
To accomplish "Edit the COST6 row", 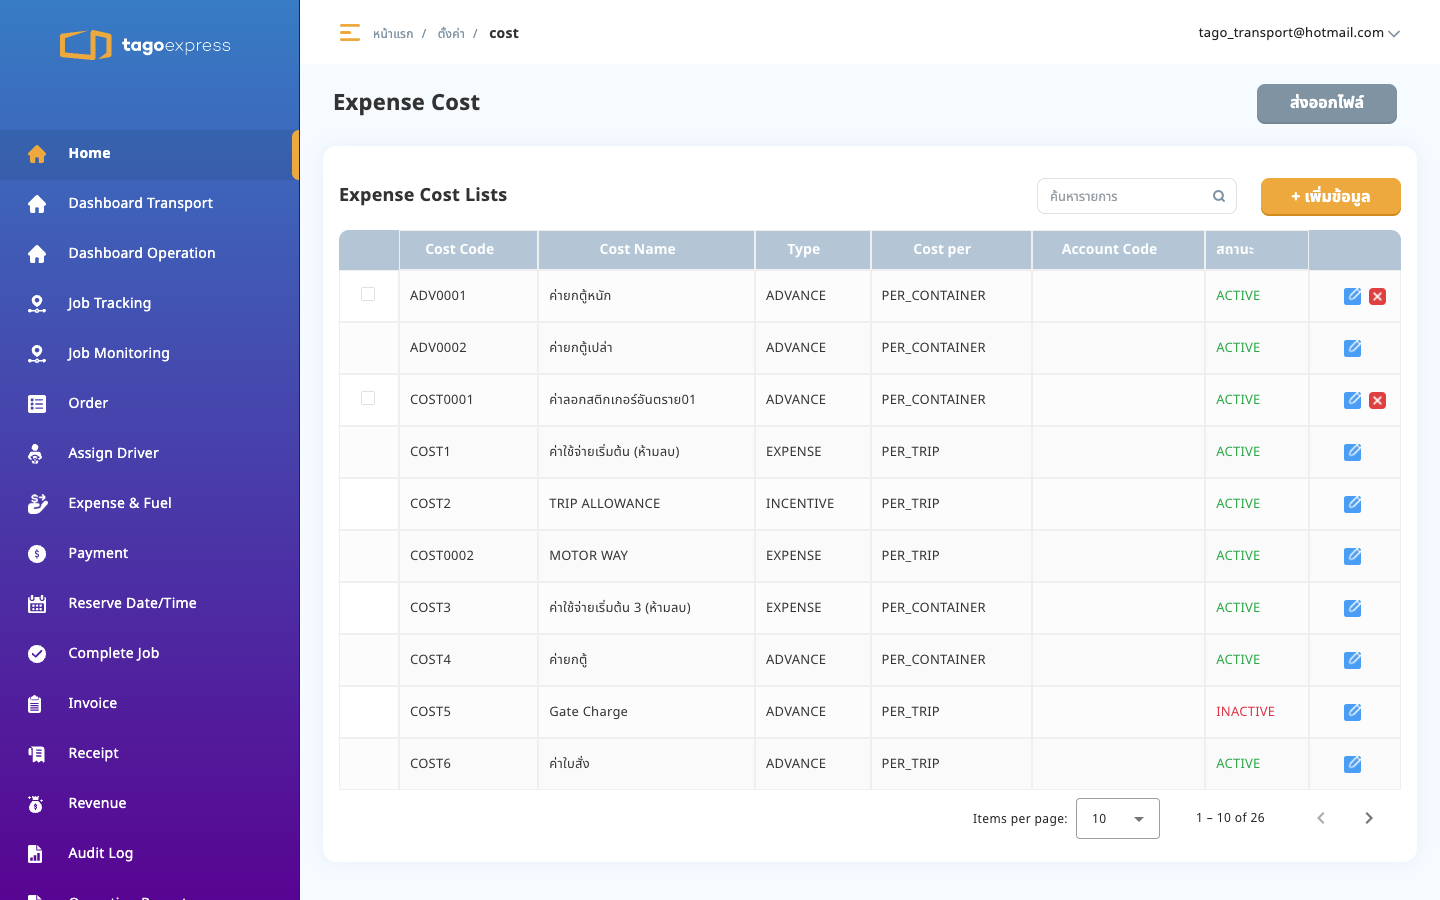I will (1353, 764).
